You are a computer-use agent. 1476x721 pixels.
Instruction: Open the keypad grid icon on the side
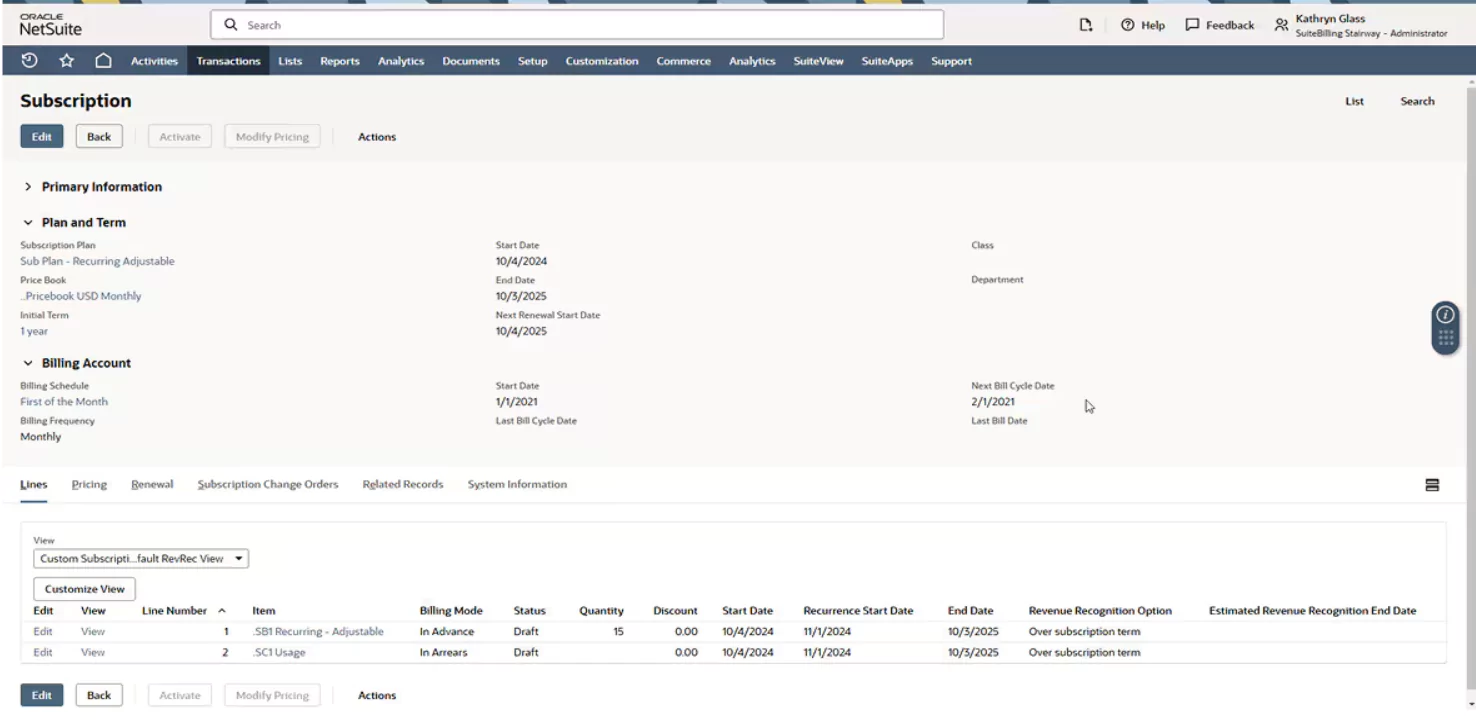click(x=1445, y=339)
